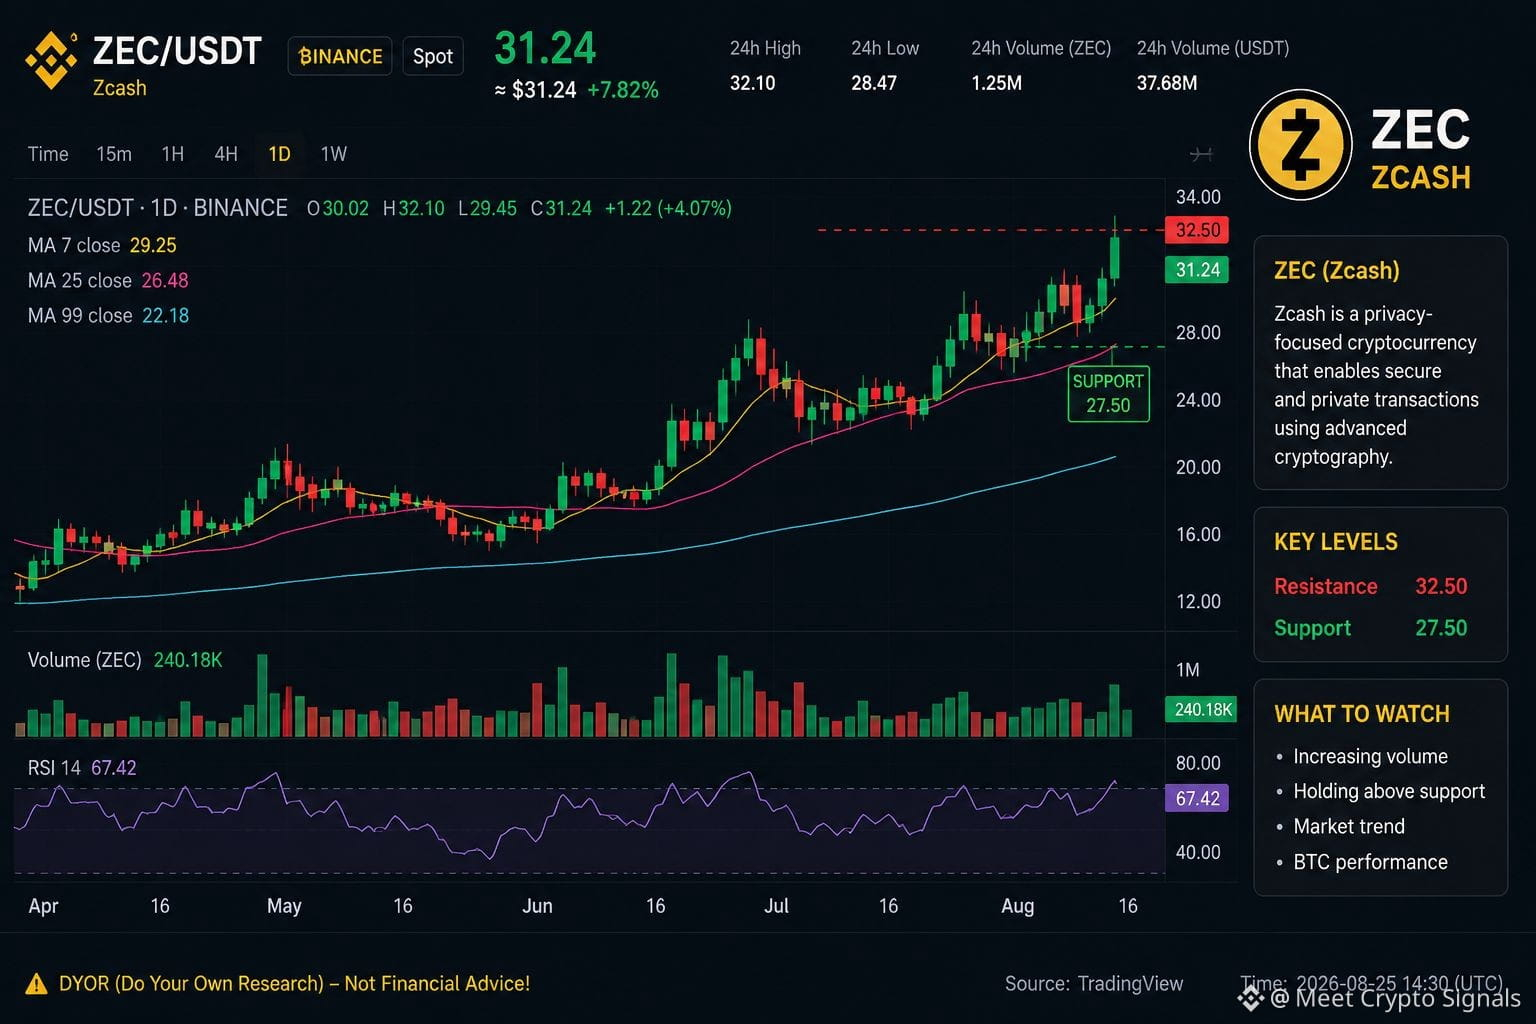Click the warning triangle icon before DYOR
Screen dimensions: 1536x1024
coord(36,984)
